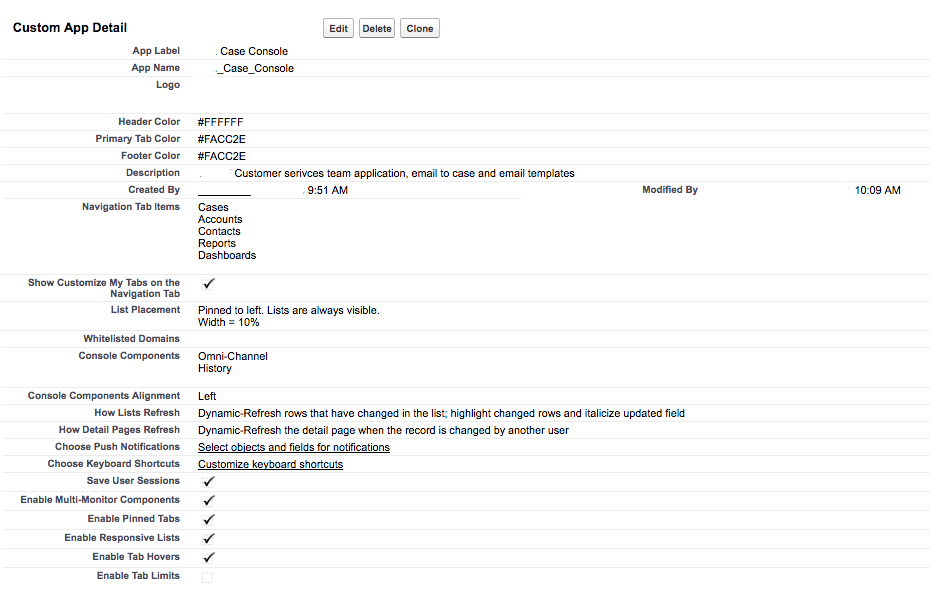The width and height of the screenshot is (930, 613).
Task: Click the Show Customize My Tabs checkmark
Action: click(208, 284)
